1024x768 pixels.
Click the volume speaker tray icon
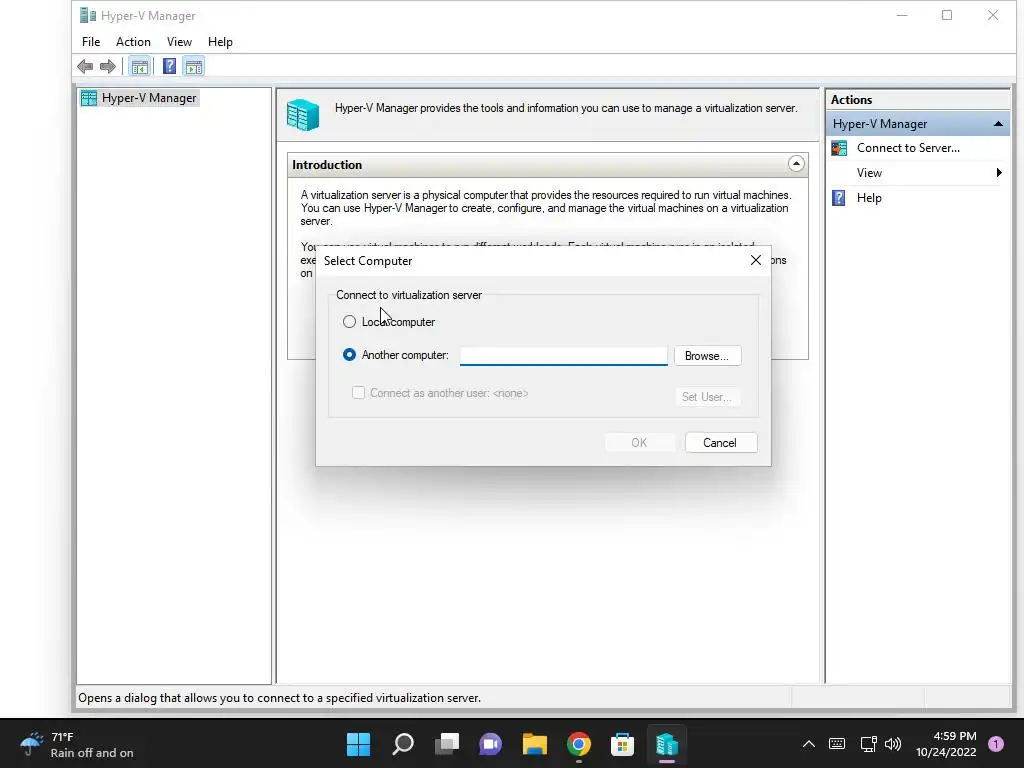893,744
